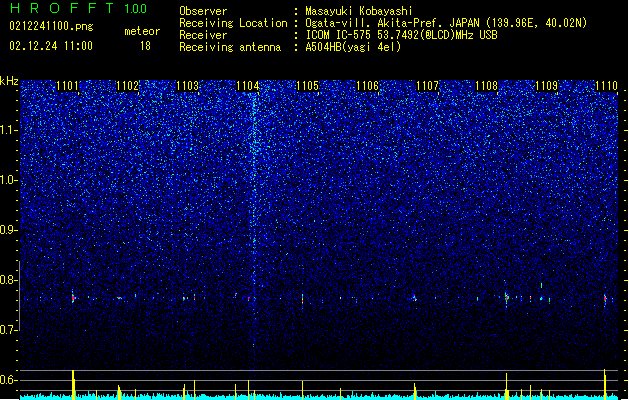The width and height of the screenshot is (629, 400).
Task: Click time marker 1101
Action: tap(67, 86)
